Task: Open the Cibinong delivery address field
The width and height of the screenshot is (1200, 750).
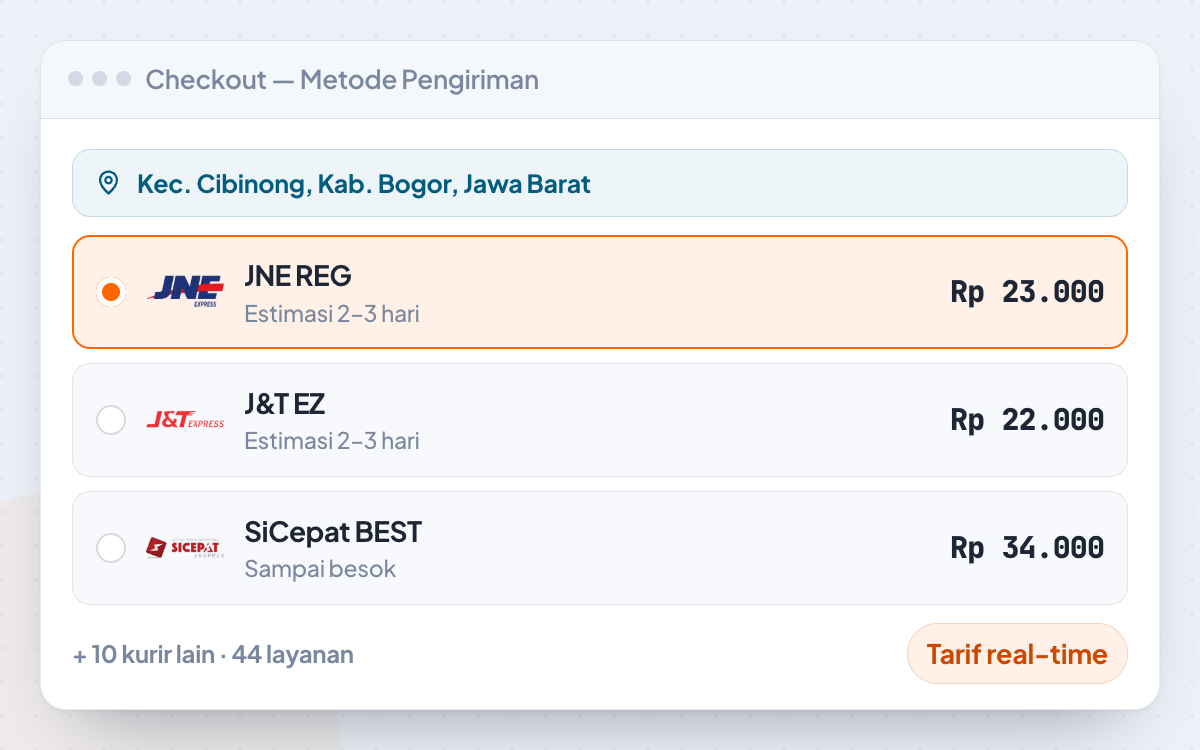Action: 600,183
